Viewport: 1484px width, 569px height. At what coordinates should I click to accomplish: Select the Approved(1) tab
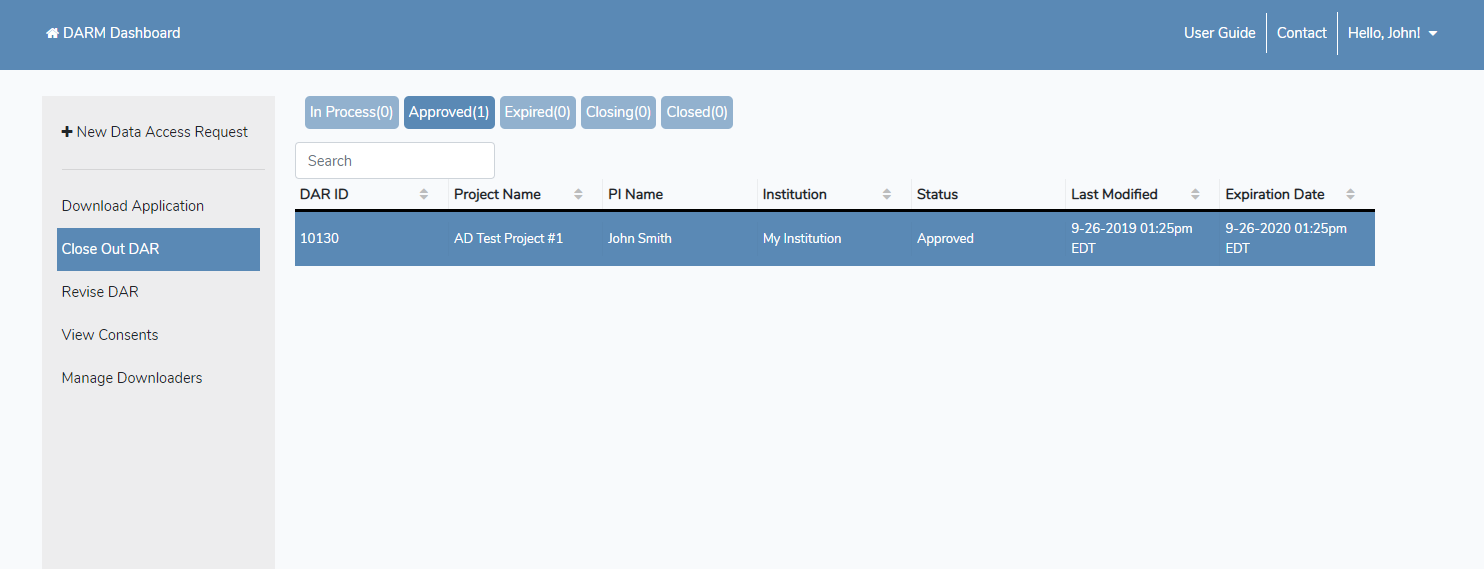[x=449, y=112]
